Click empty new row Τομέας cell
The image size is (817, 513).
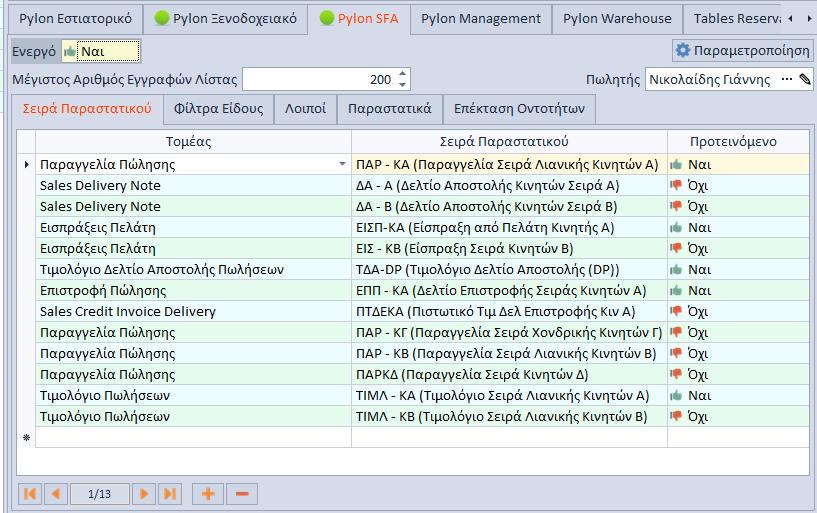pos(193,437)
